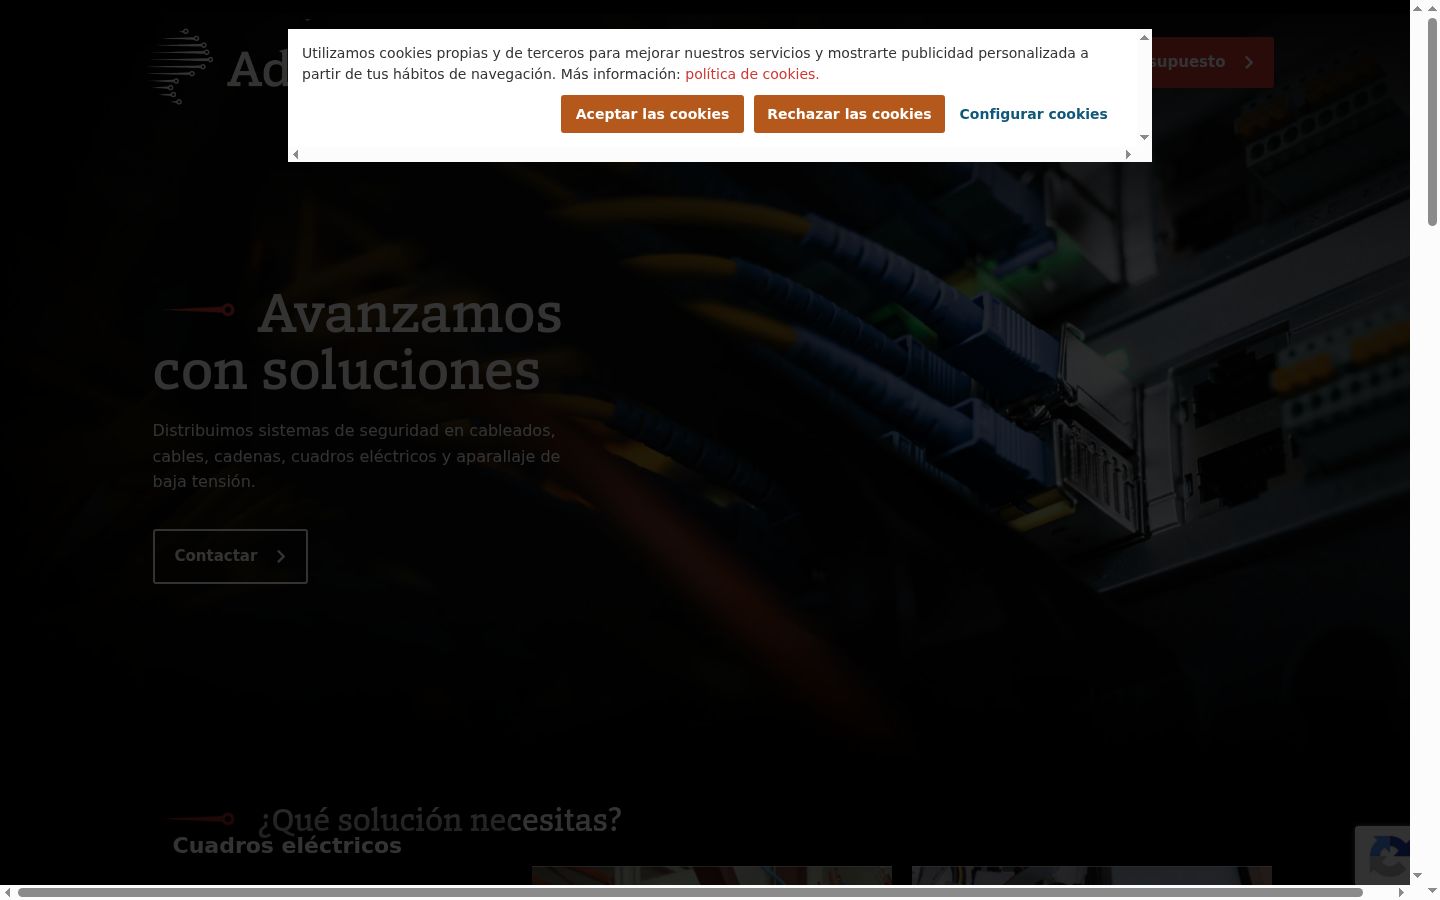Viewport: 1440px width, 900px height.
Task: Click Rechazar las cookies button
Action: click(x=849, y=114)
